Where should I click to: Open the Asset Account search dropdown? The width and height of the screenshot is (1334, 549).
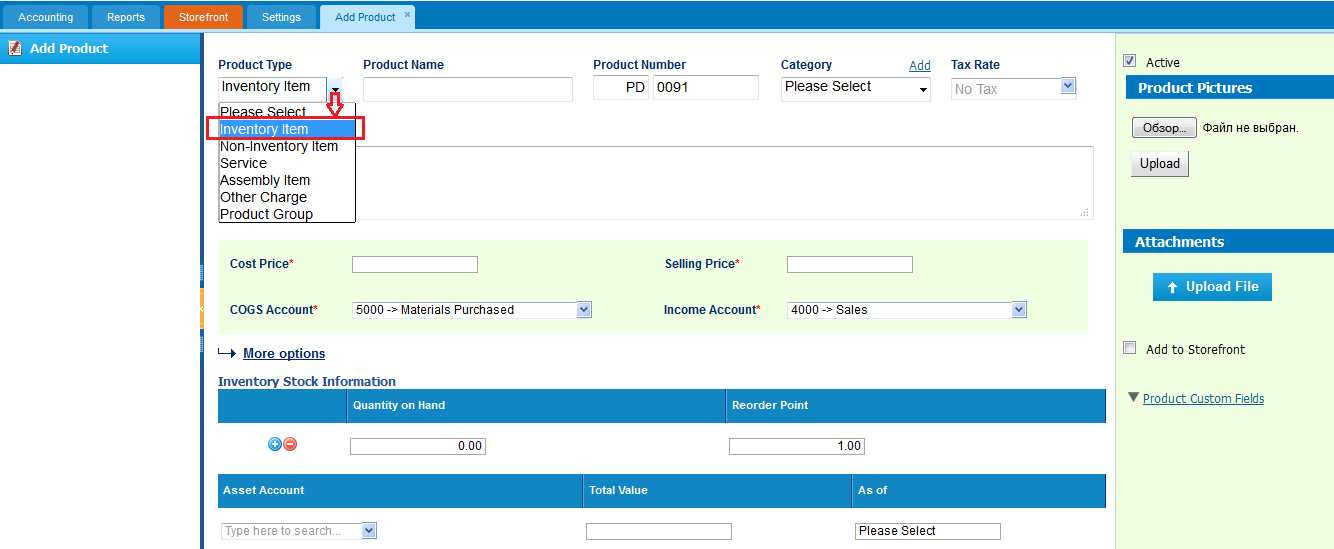coord(299,531)
